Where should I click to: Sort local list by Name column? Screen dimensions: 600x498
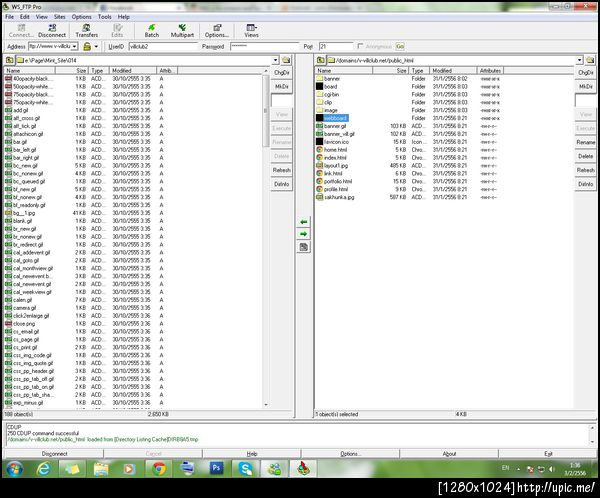point(30,70)
